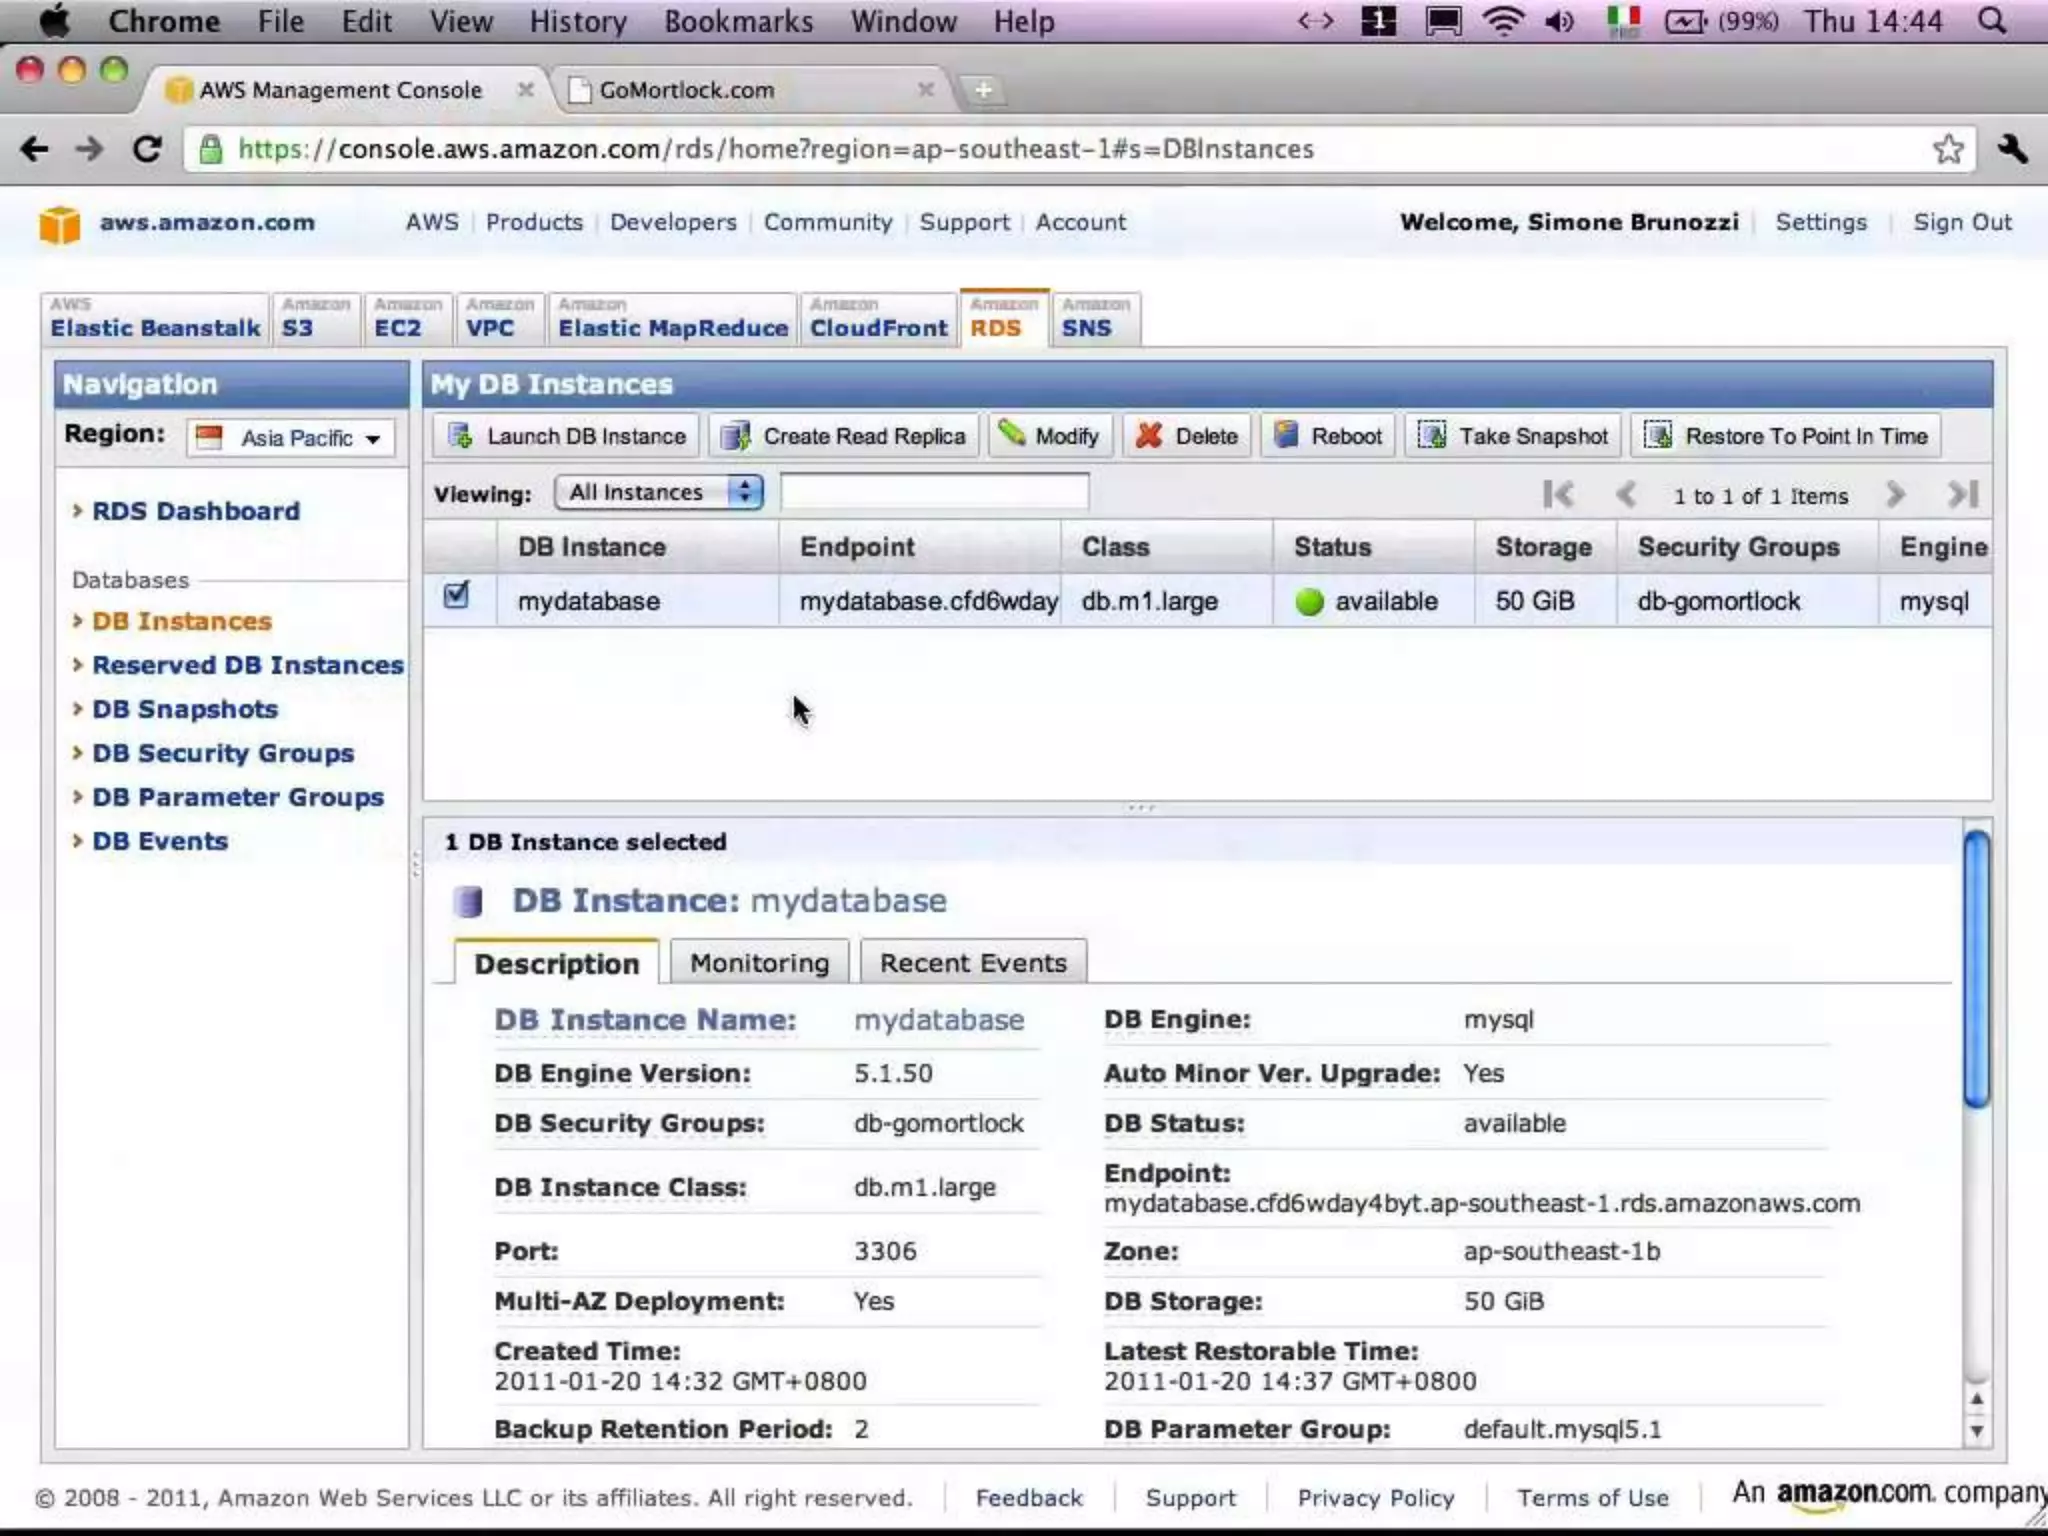
Task: Expand the DB Snapshots navigation item
Action: (185, 709)
